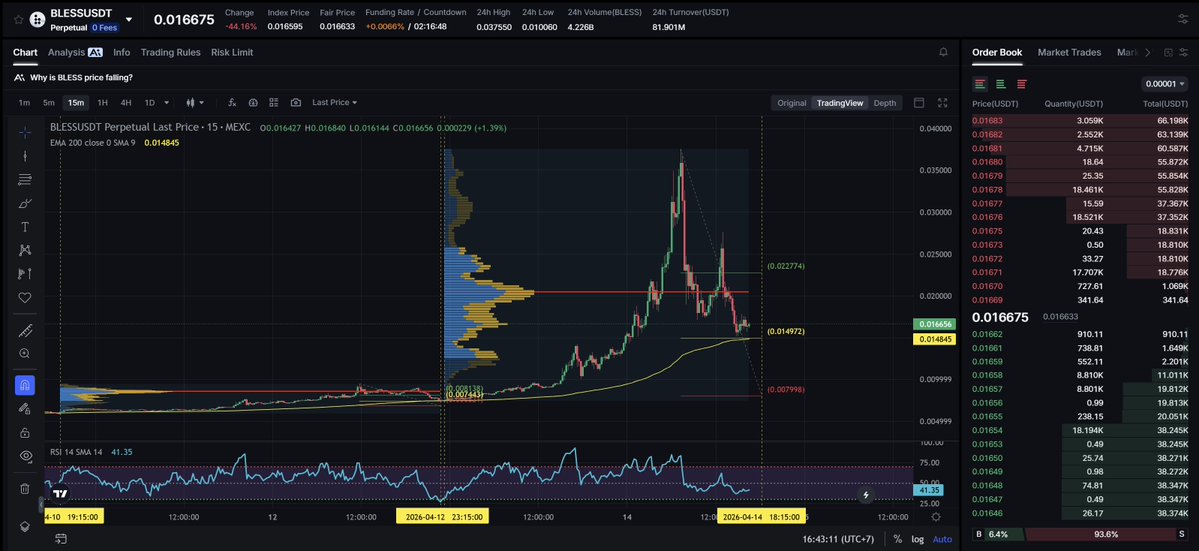Viewport: 1199px width, 551px height.
Task: Select the forecasting position tool
Action: 24,274
